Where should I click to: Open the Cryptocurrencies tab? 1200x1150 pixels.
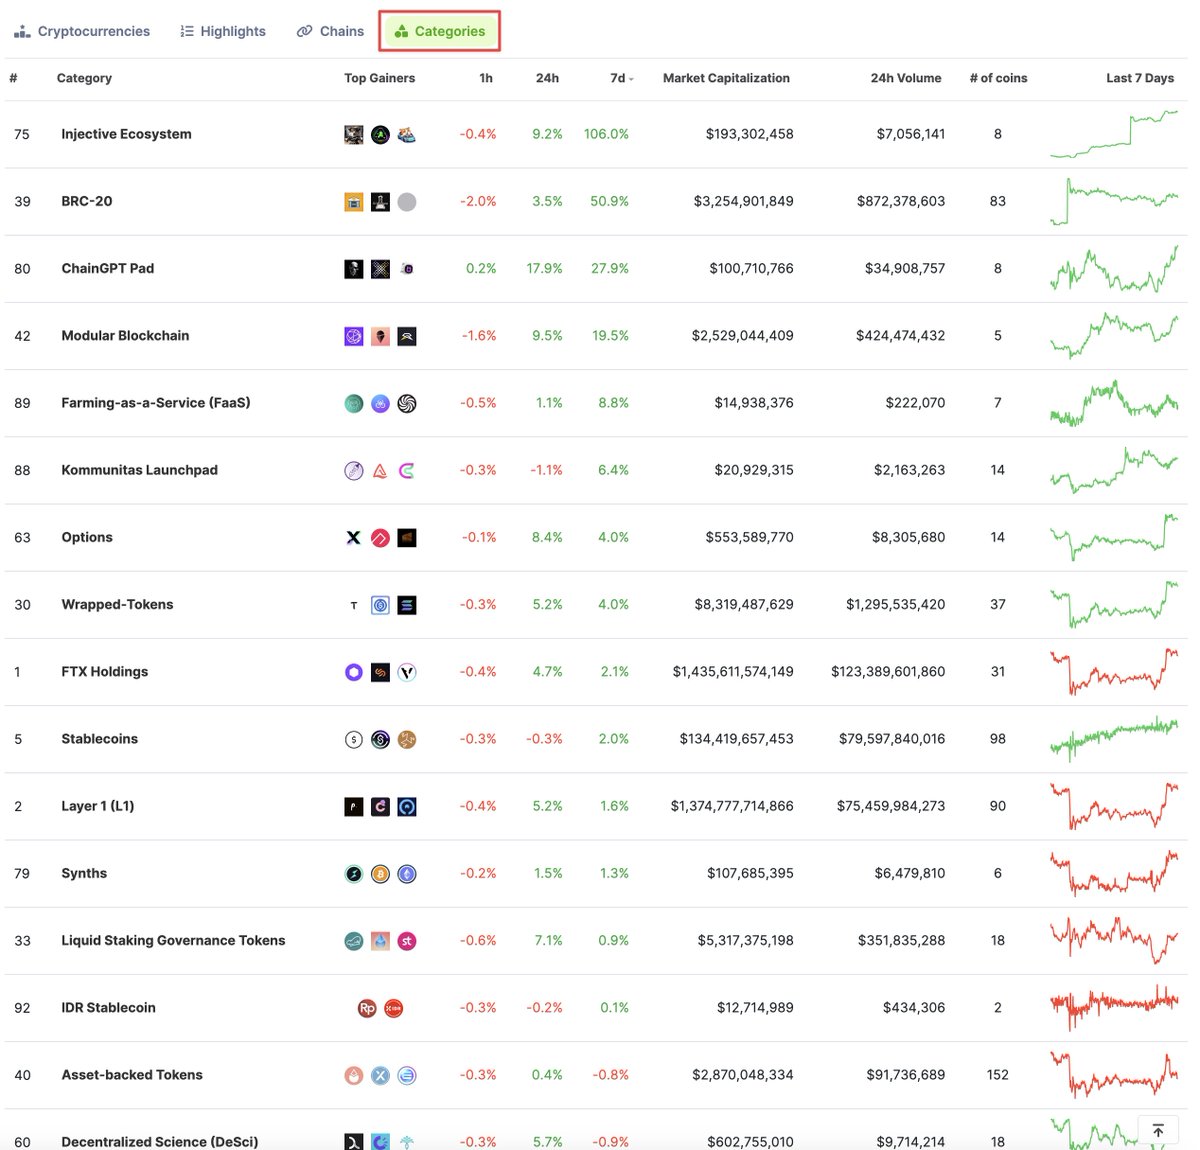point(82,31)
